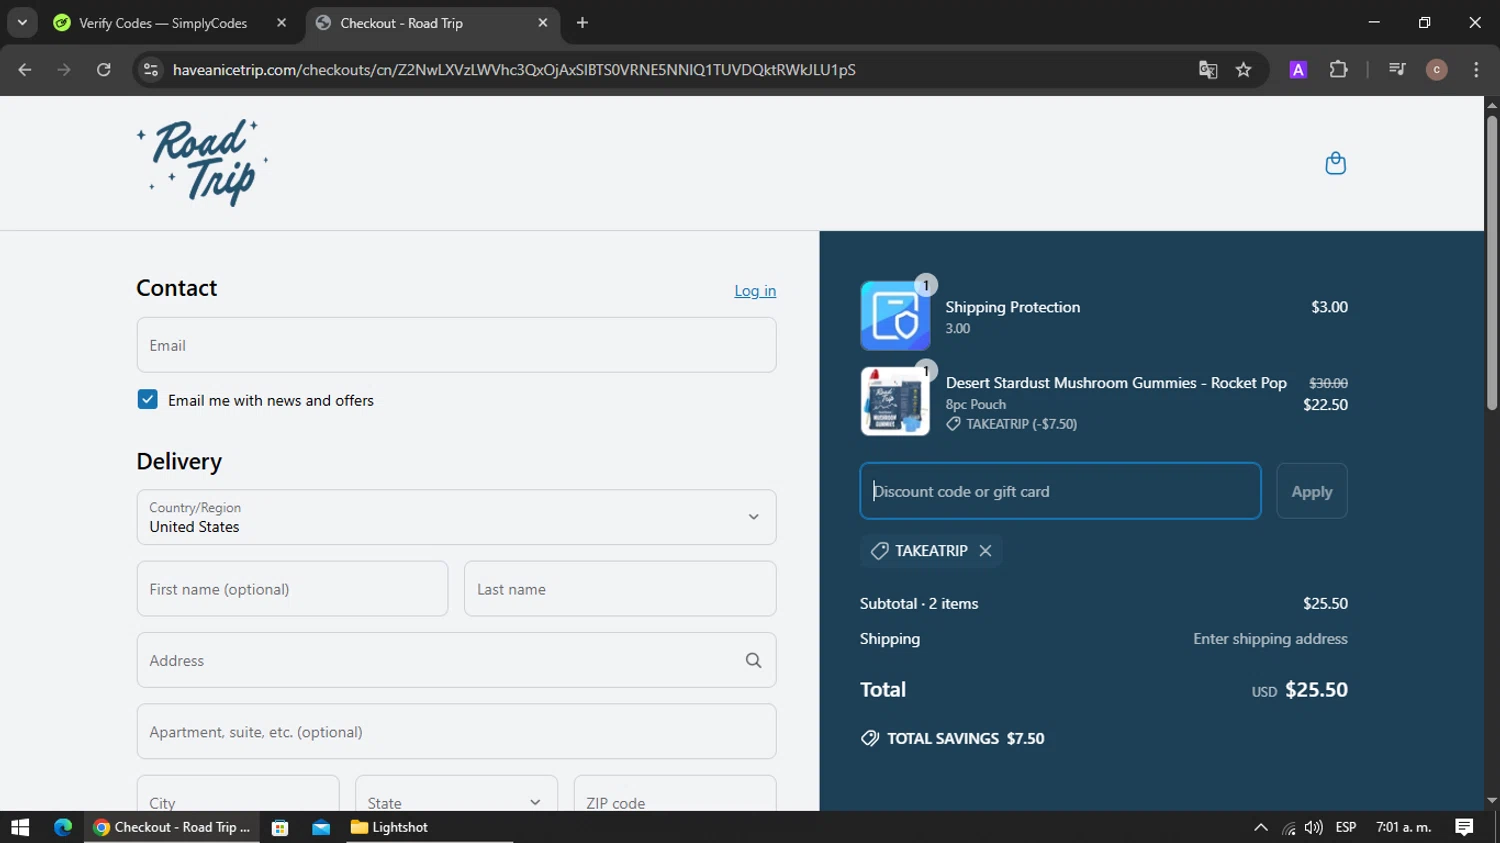Open the network Wi-Fi tray icon
1500x843 pixels.
1289,827
